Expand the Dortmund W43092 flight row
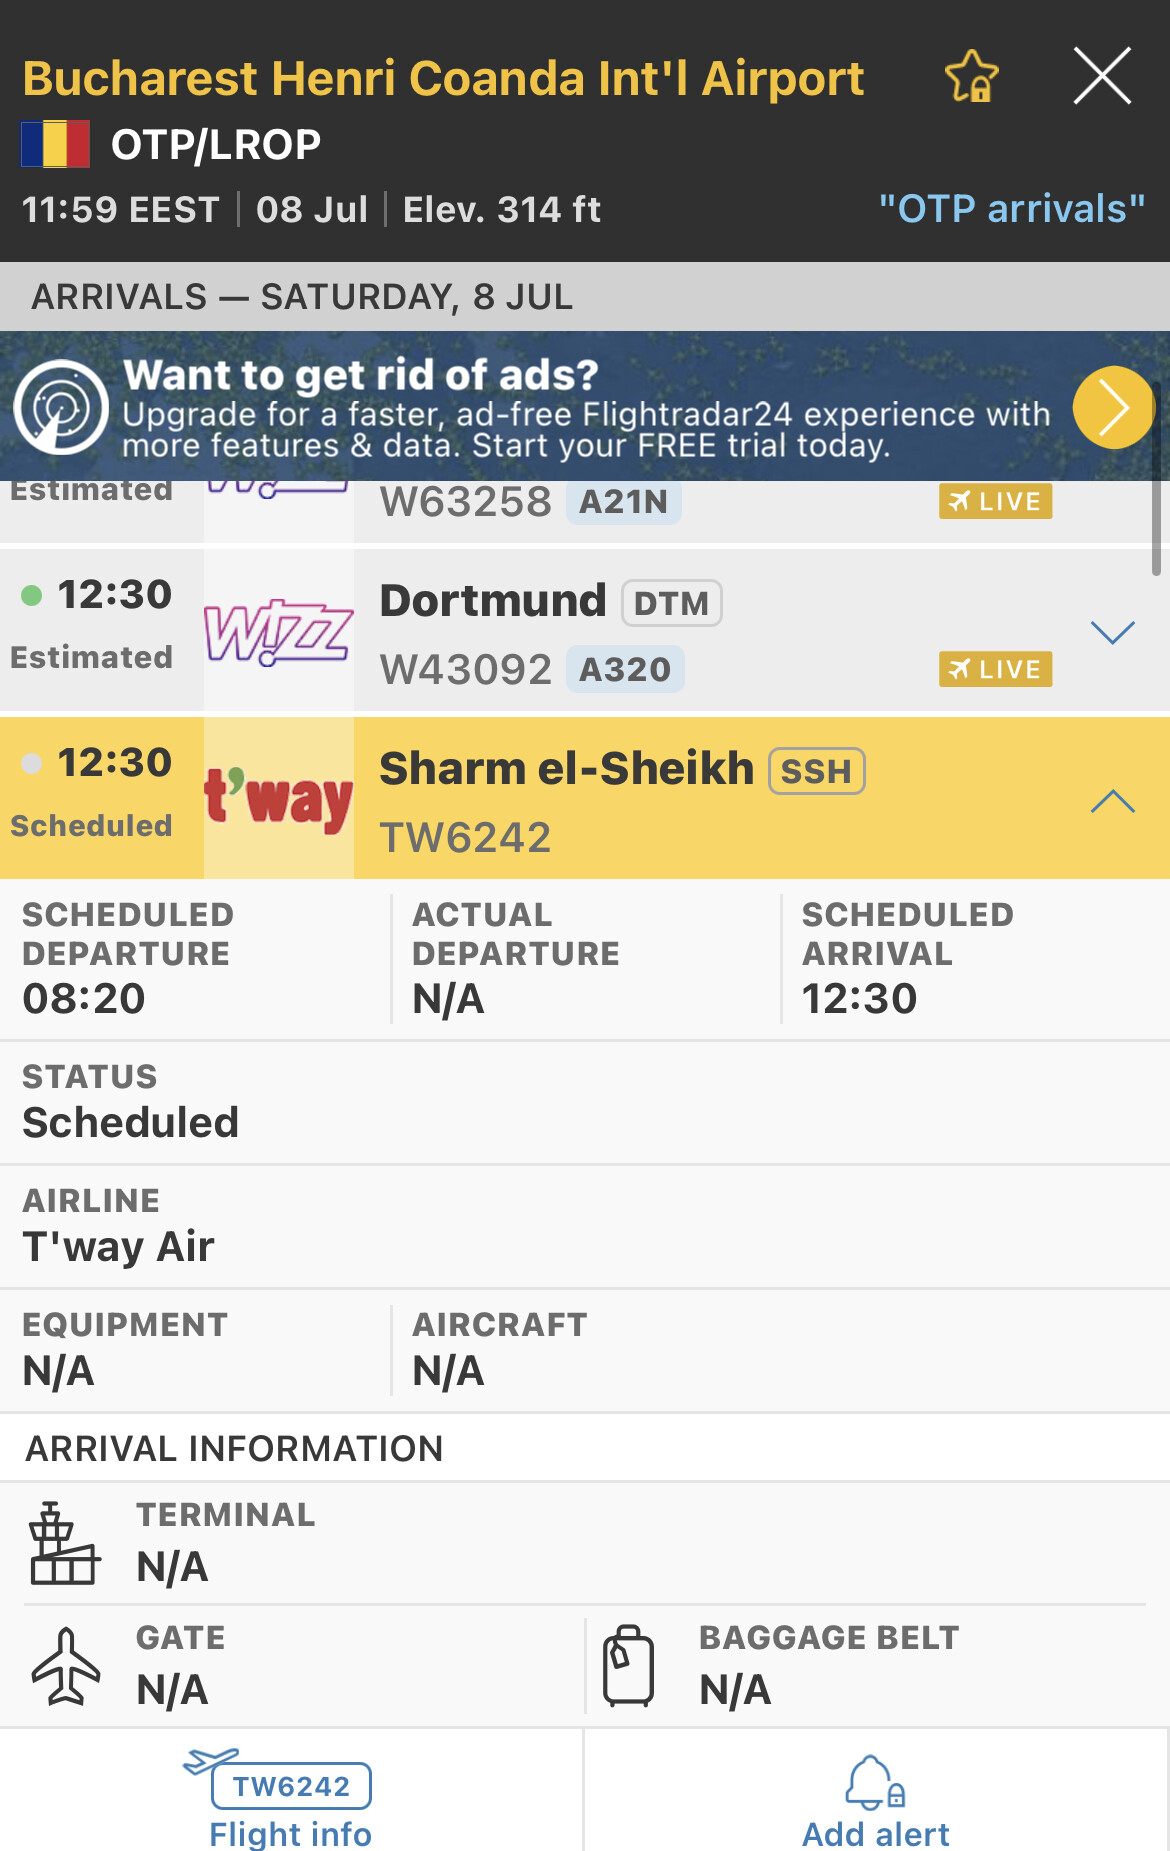The height and width of the screenshot is (1851, 1170). coord(1112,632)
